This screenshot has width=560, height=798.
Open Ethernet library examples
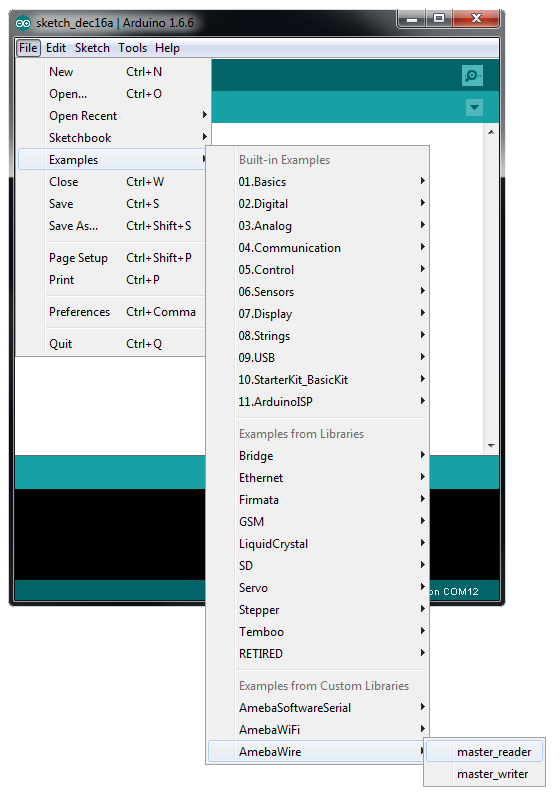click(318, 477)
